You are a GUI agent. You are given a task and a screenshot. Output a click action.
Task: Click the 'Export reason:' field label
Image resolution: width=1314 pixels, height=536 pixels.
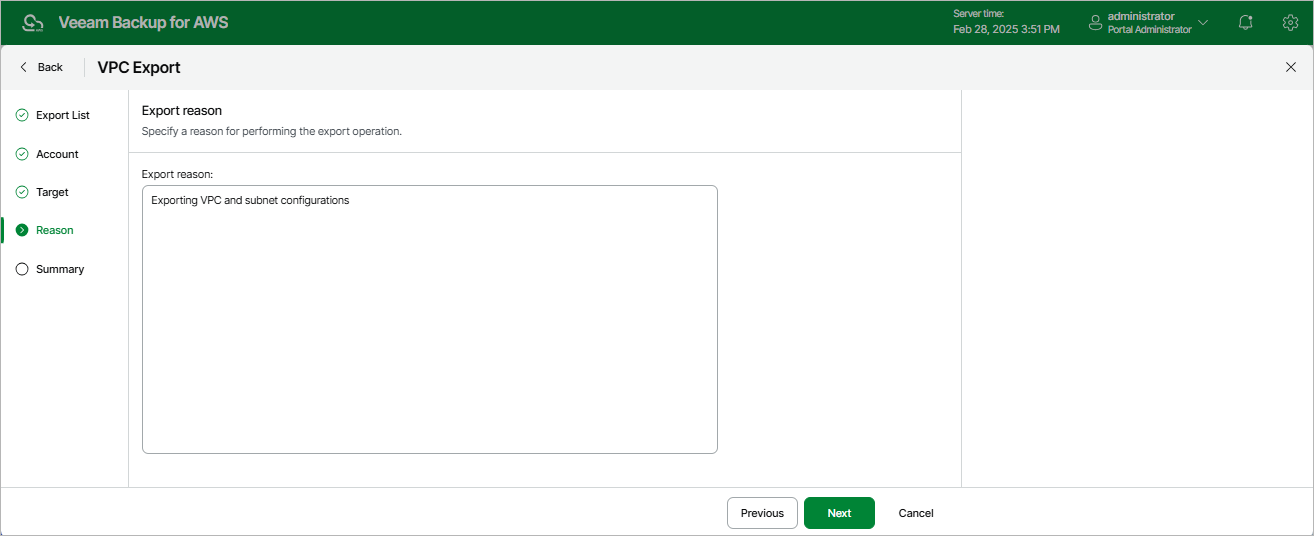pos(178,174)
